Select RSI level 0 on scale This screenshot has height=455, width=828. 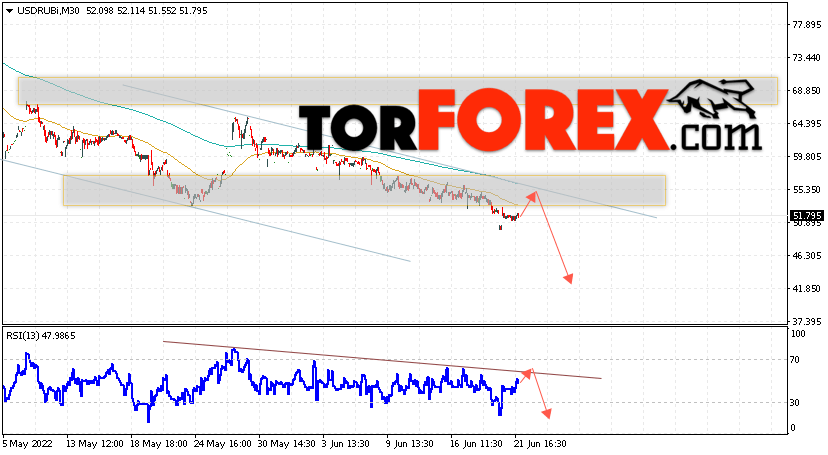tap(793, 428)
